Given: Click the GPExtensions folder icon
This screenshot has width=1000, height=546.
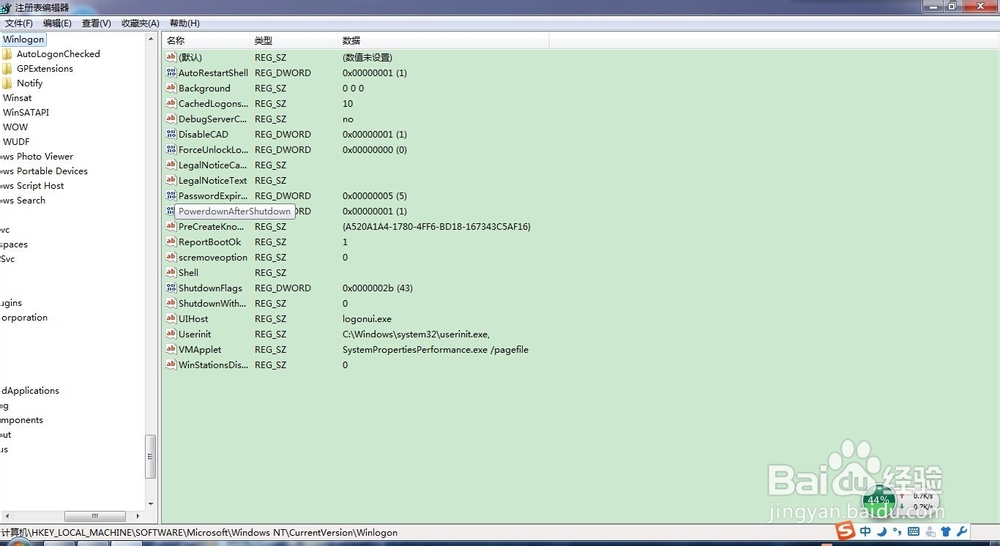Looking at the screenshot, I should pyautogui.click(x=7, y=69).
